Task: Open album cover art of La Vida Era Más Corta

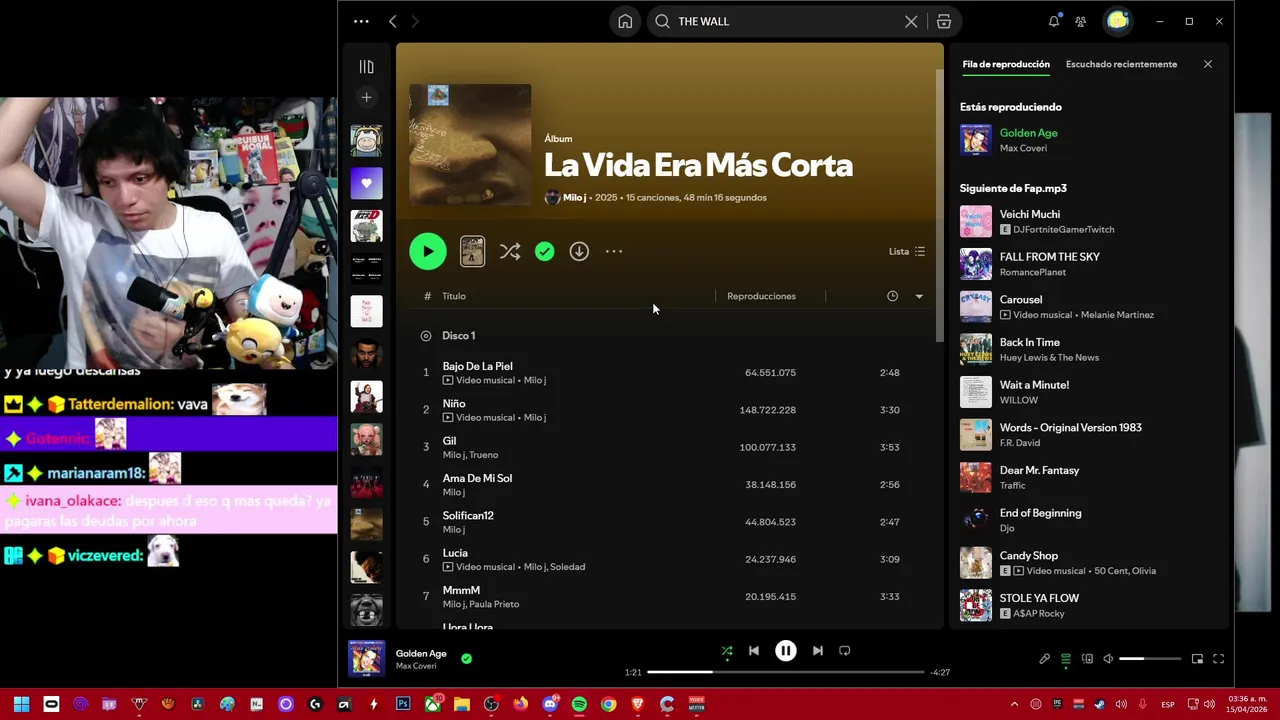Action: pyautogui.click(x=470, y=145)
